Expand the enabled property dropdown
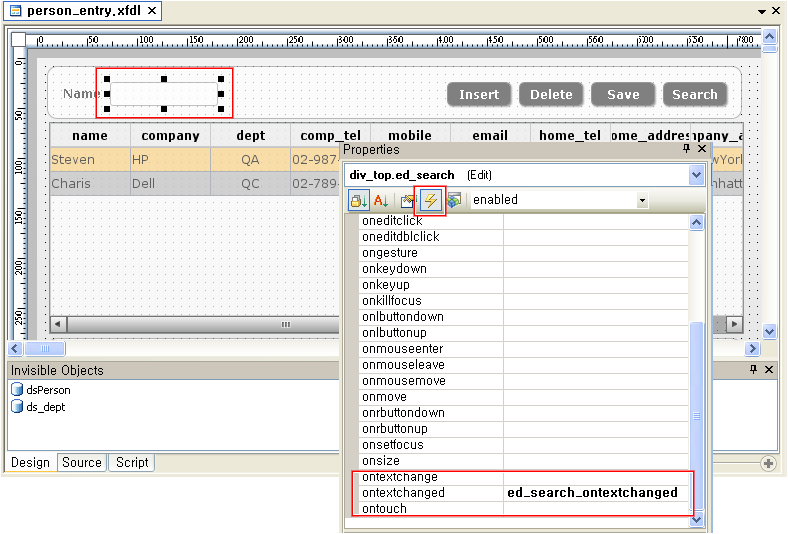The width and height of the screenshot is (788, 534). pyautogui.click(x=642, y=201)
